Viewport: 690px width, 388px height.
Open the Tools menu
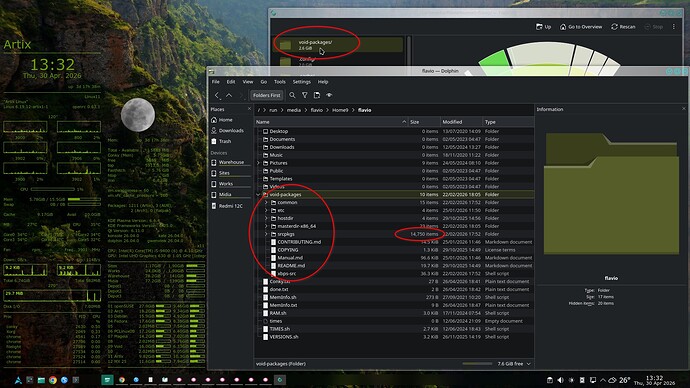279,82
